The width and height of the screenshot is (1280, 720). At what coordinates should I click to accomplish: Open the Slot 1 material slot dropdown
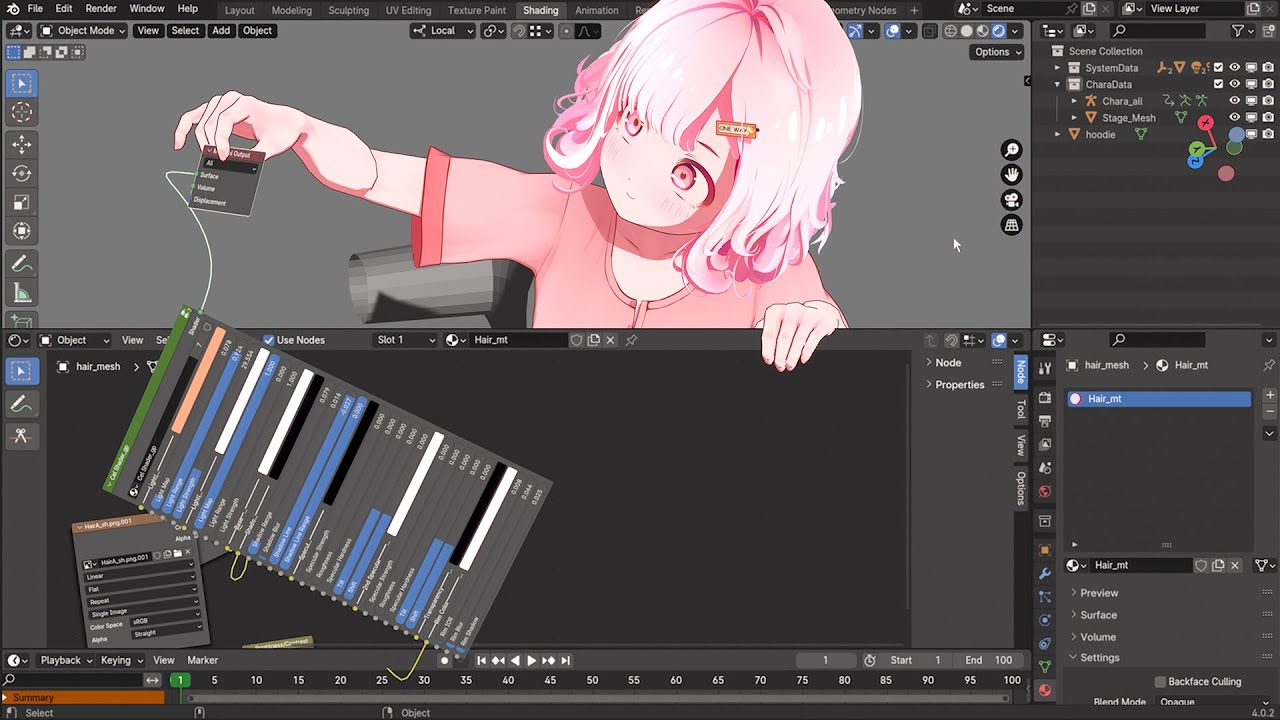(405, 340)
